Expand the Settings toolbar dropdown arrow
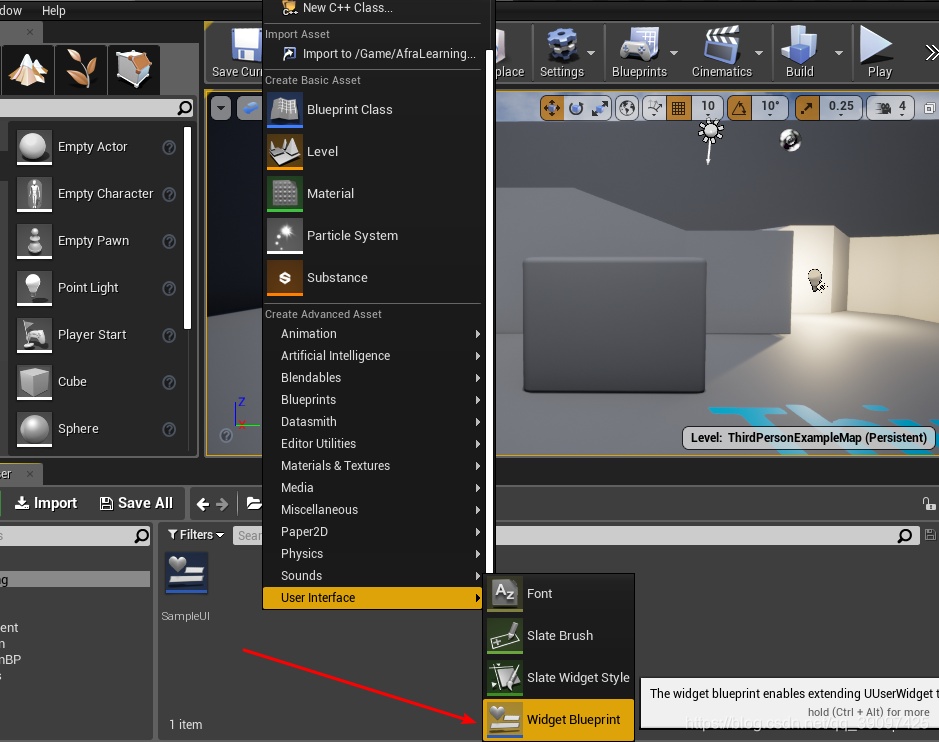939x742 pixels. tap(591, 53)
